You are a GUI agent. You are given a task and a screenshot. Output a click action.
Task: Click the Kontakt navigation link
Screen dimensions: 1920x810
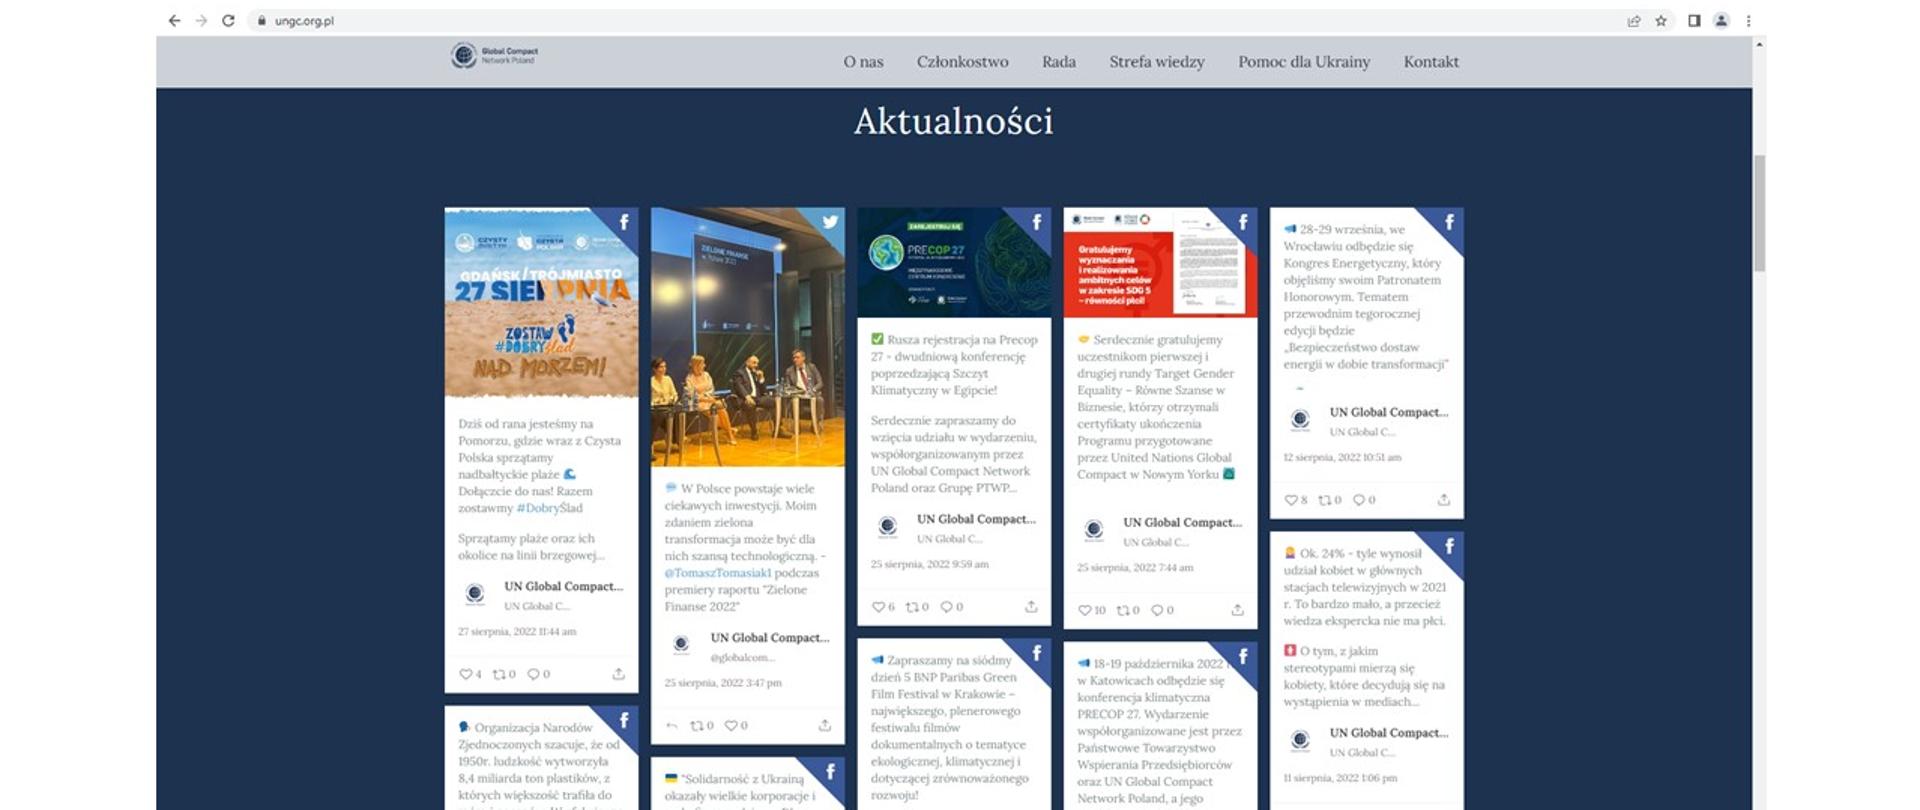coord(1430,62)
